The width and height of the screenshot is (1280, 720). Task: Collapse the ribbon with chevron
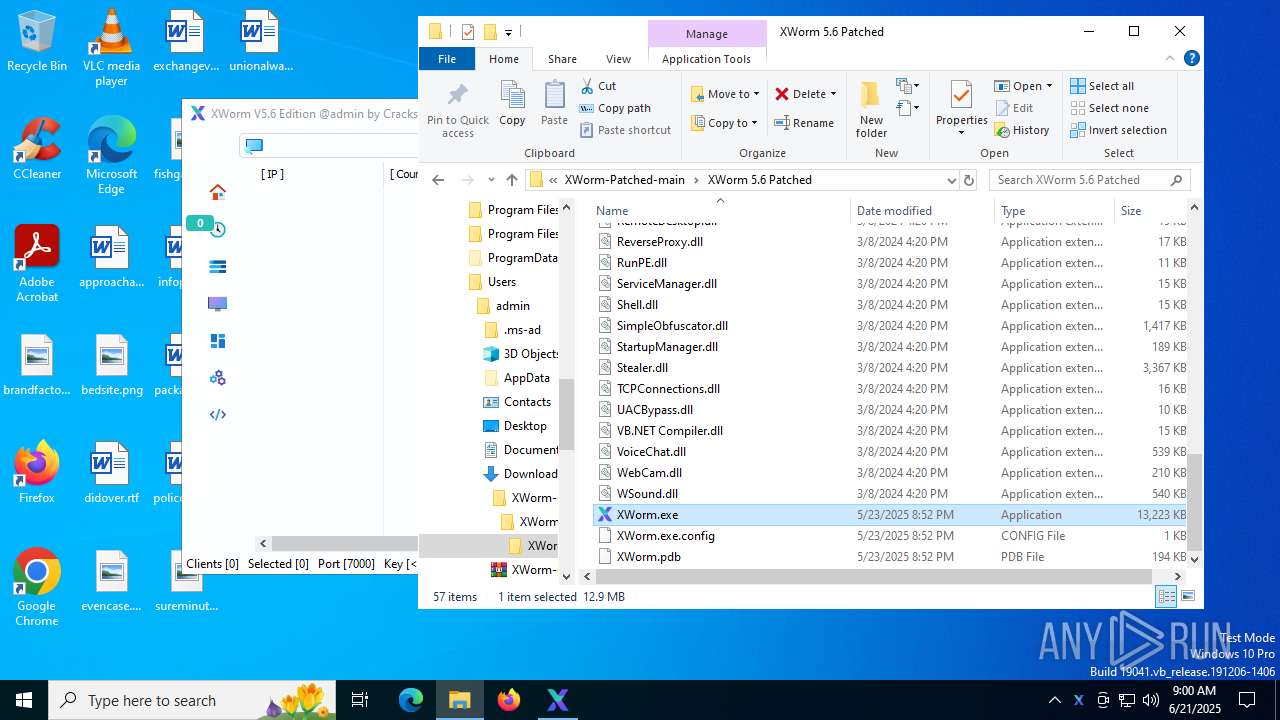[x=1170, y=59]
